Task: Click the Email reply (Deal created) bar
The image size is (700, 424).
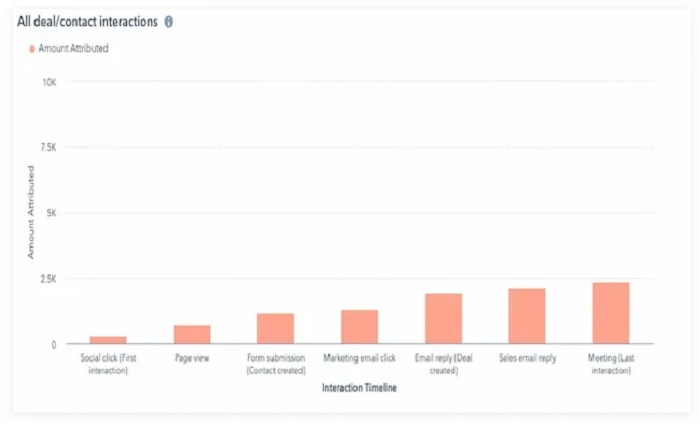Action: click(443, 319)
